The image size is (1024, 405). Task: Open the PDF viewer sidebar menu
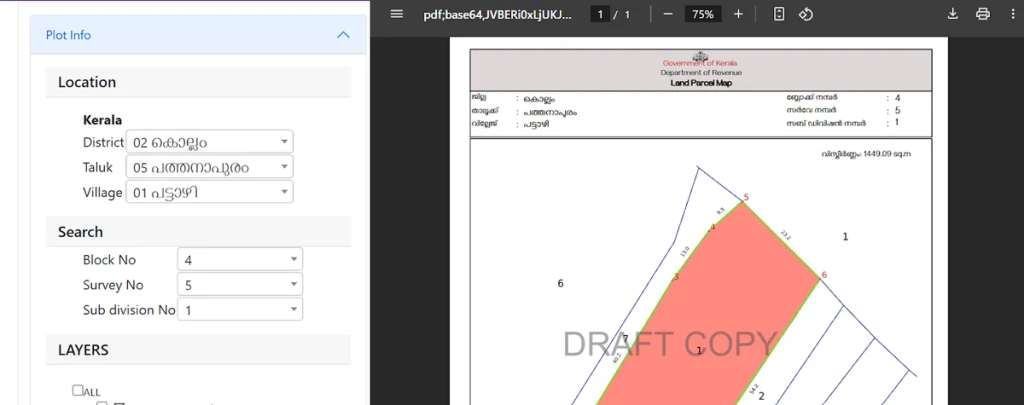397,14
